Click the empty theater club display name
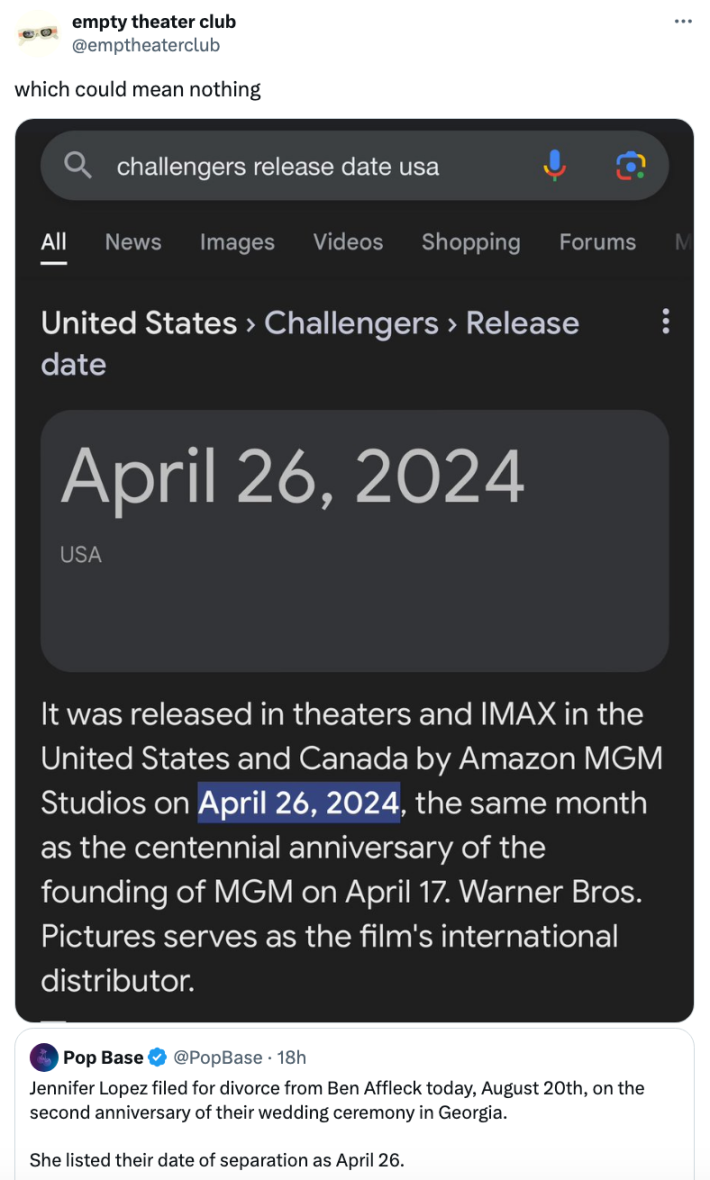The height and width of the screenshot is (1180, 710). tap(154, 22)
